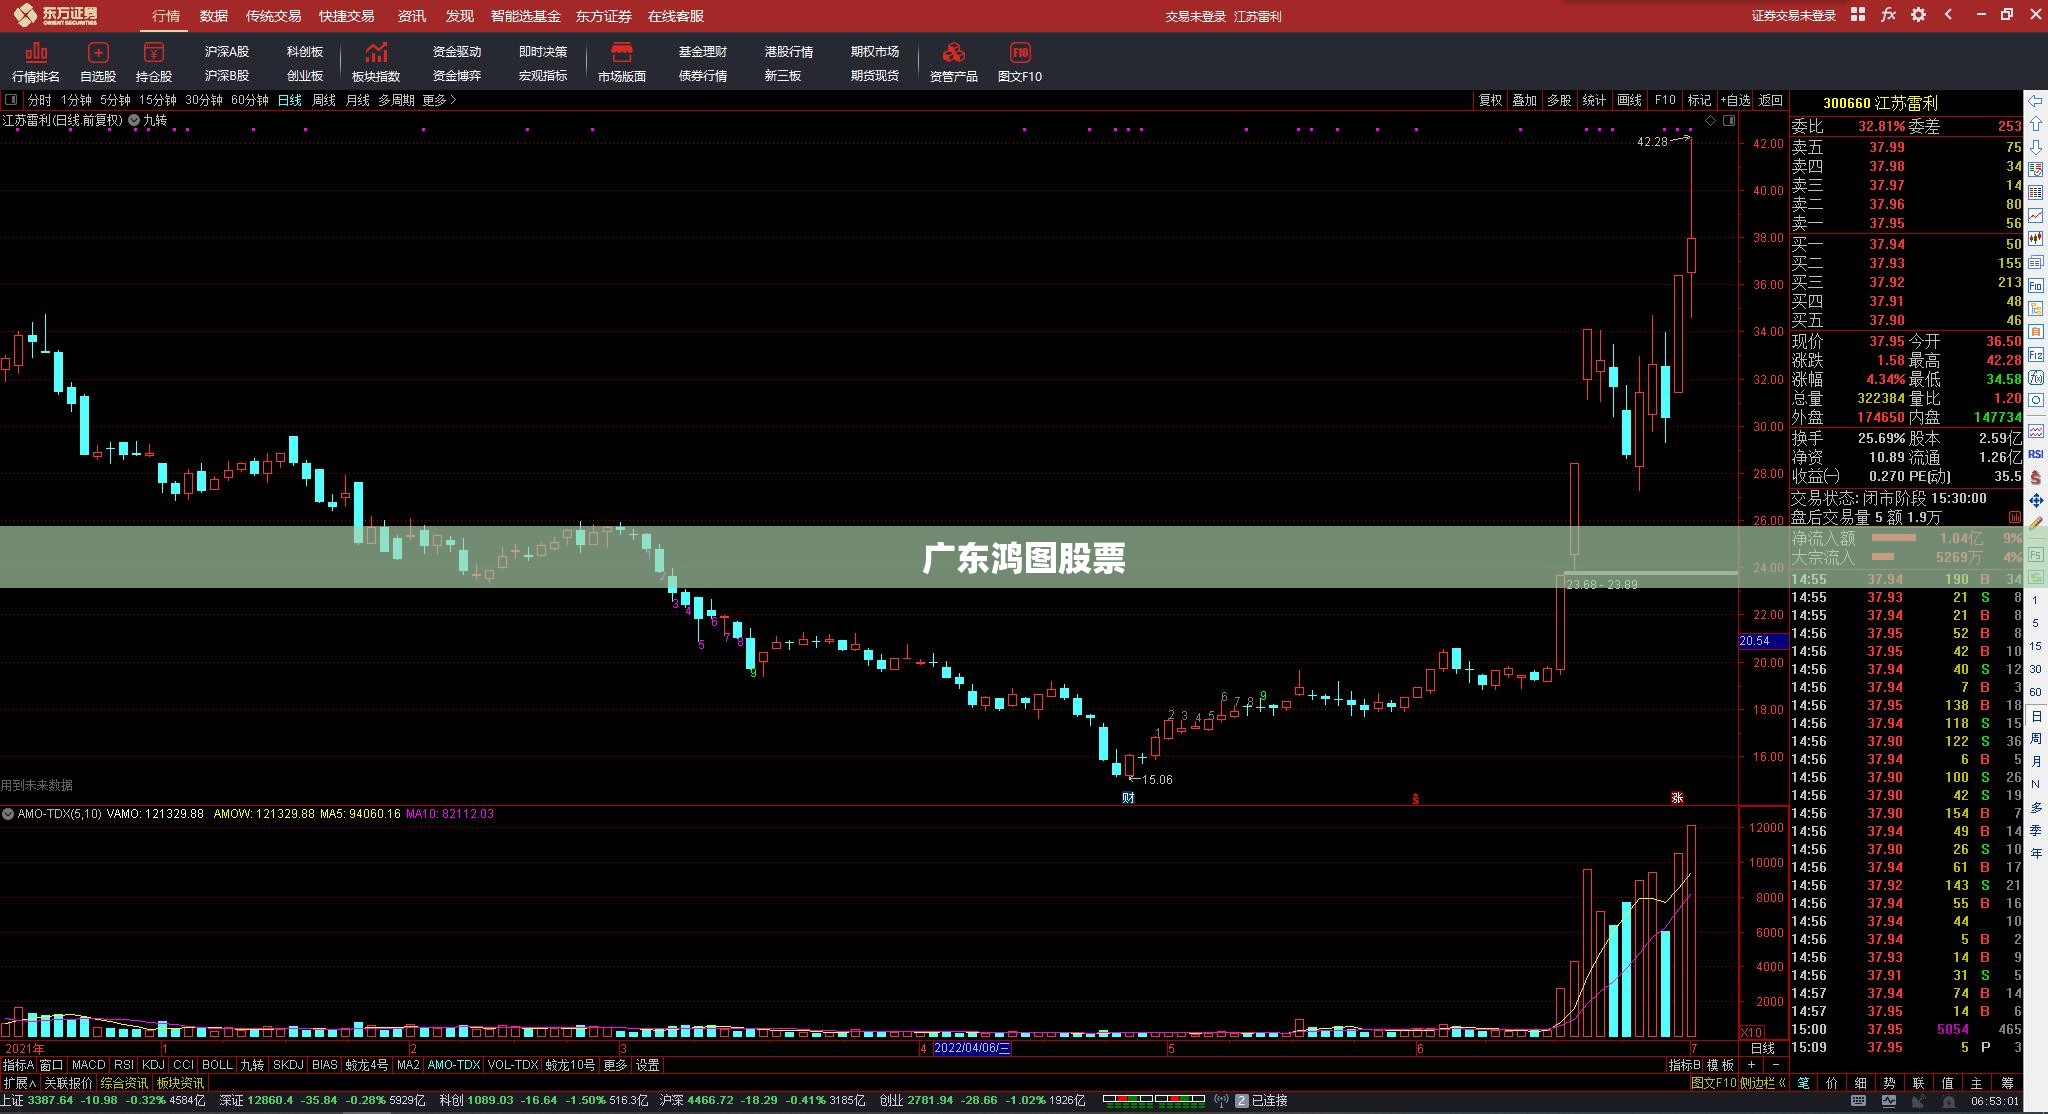Toggle 叠加 overlay mode on chart

pyautogui.click(x=1524, y=100)
